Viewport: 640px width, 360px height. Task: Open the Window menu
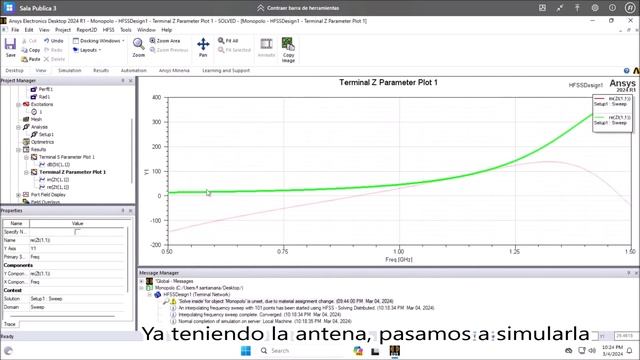tap(146, 30)
